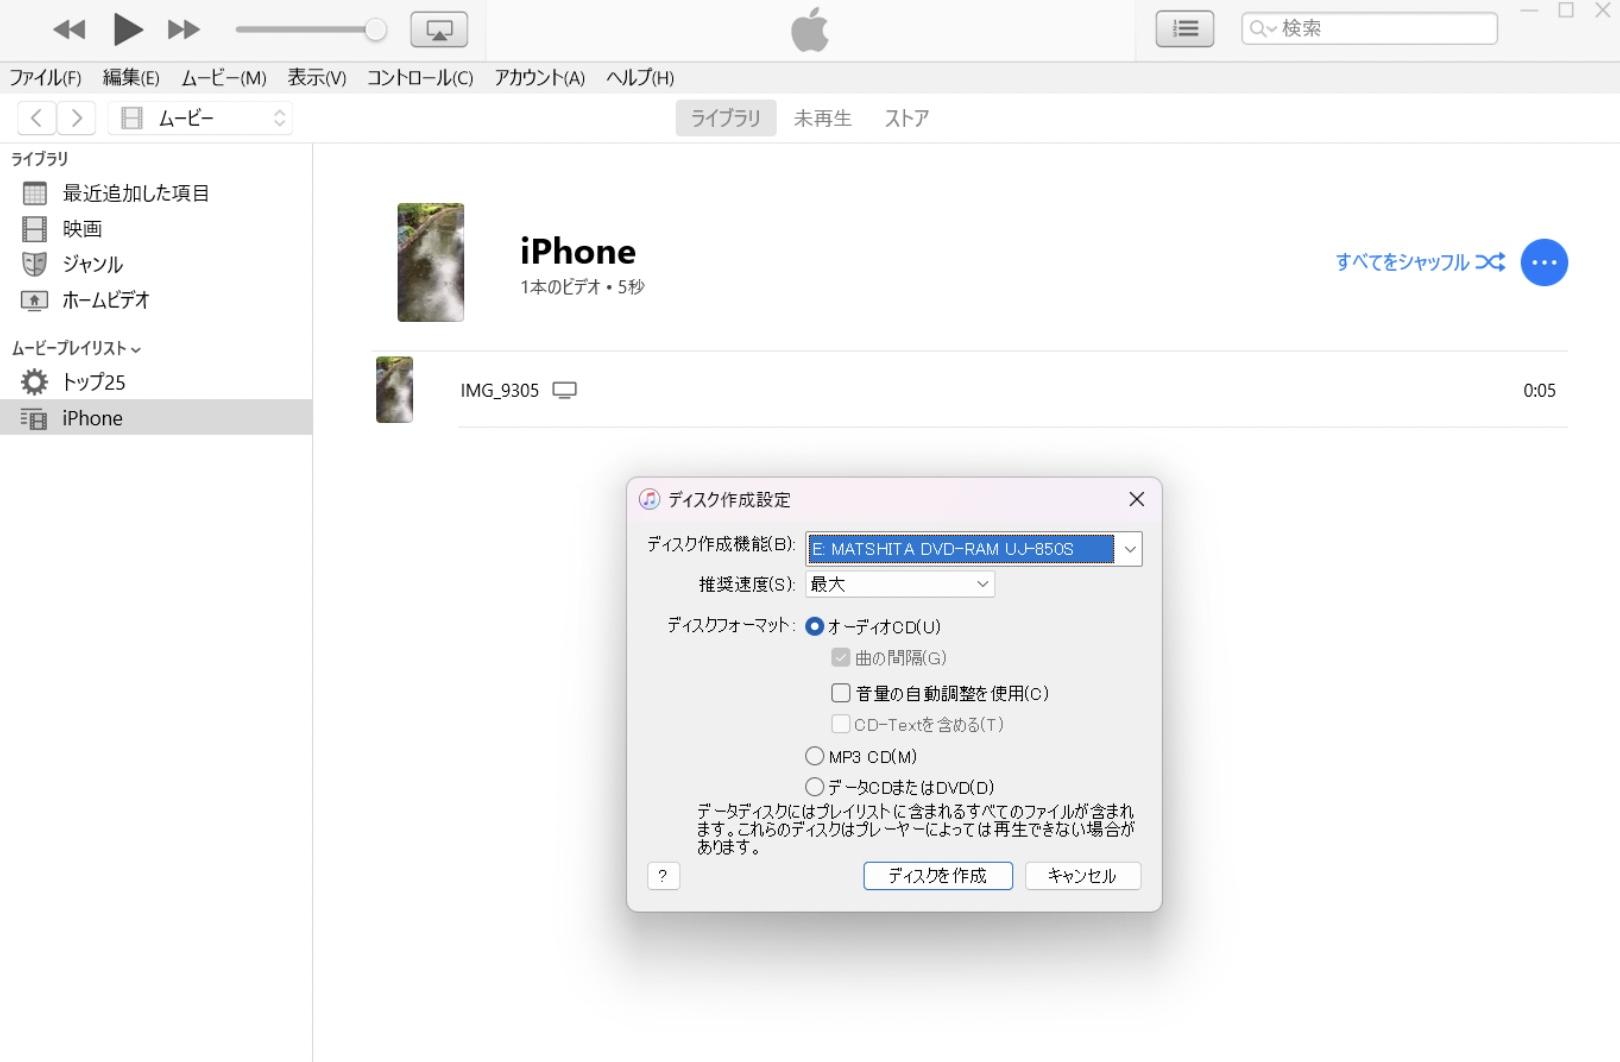1620x1062 pixels.
Task: Open the ディスク作成機能 drive dropdown
Action: [974, 548]
